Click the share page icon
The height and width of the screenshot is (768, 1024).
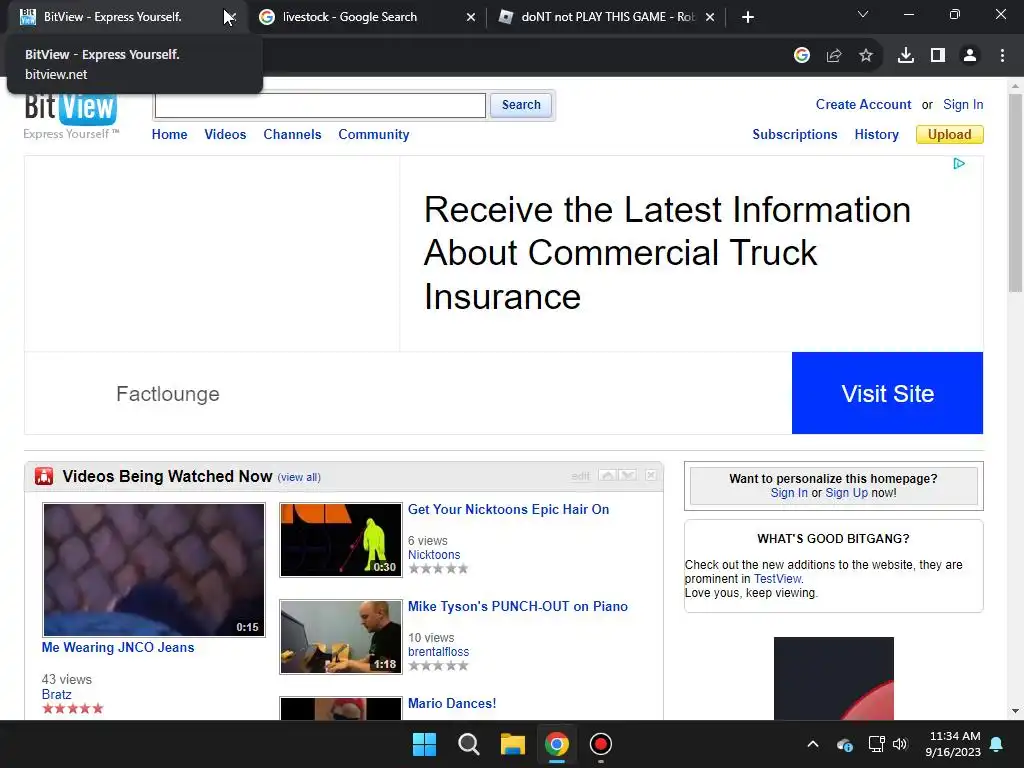(834, 56)
